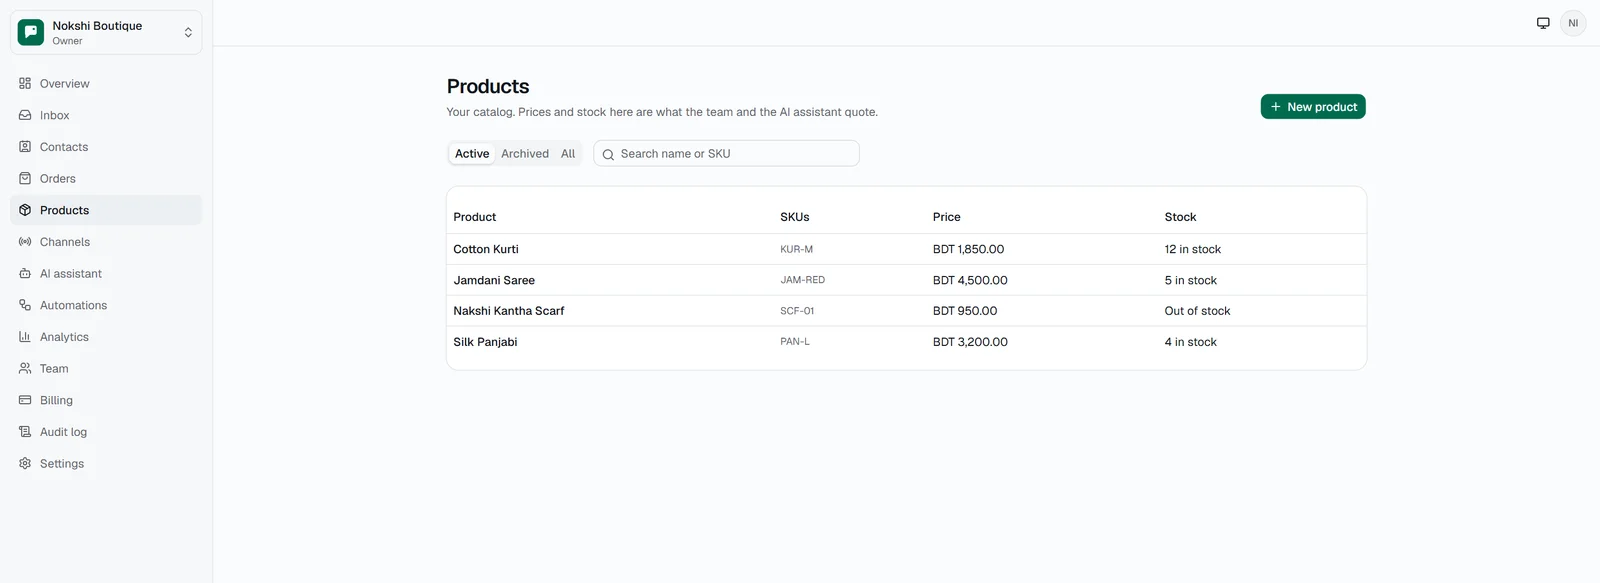Focus the Search name or SKU field
Image resolution: width=1600 pixels, height=583 pixels.
pos(726,154)
